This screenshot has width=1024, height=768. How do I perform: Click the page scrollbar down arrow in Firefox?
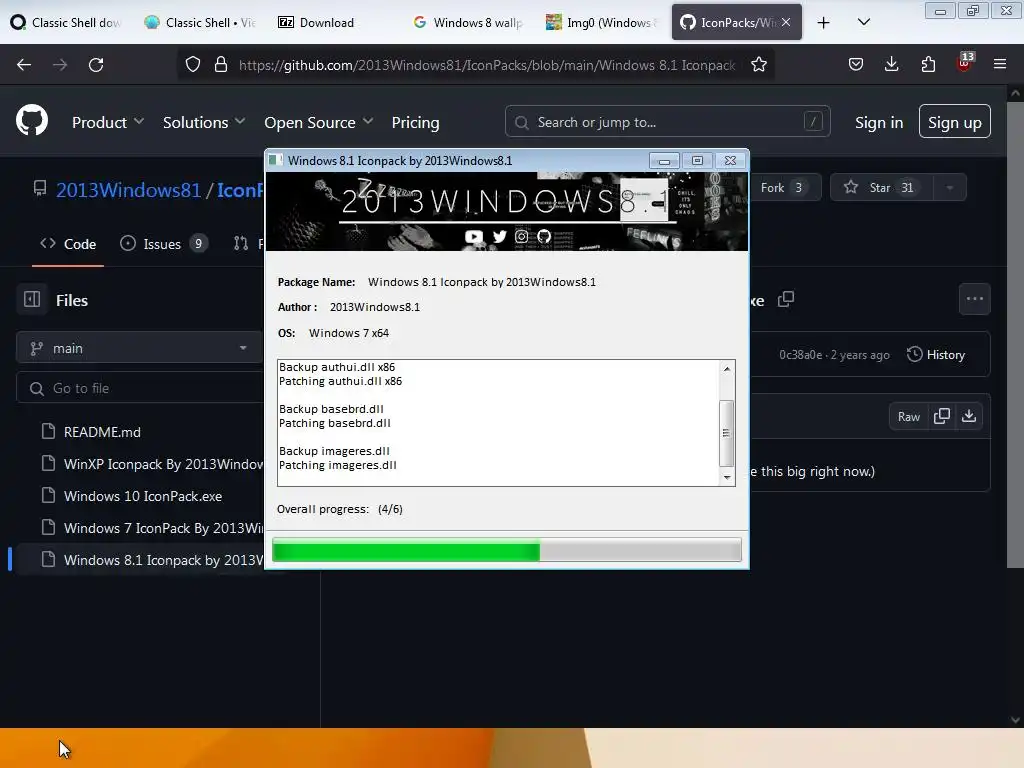[1015, 720]
